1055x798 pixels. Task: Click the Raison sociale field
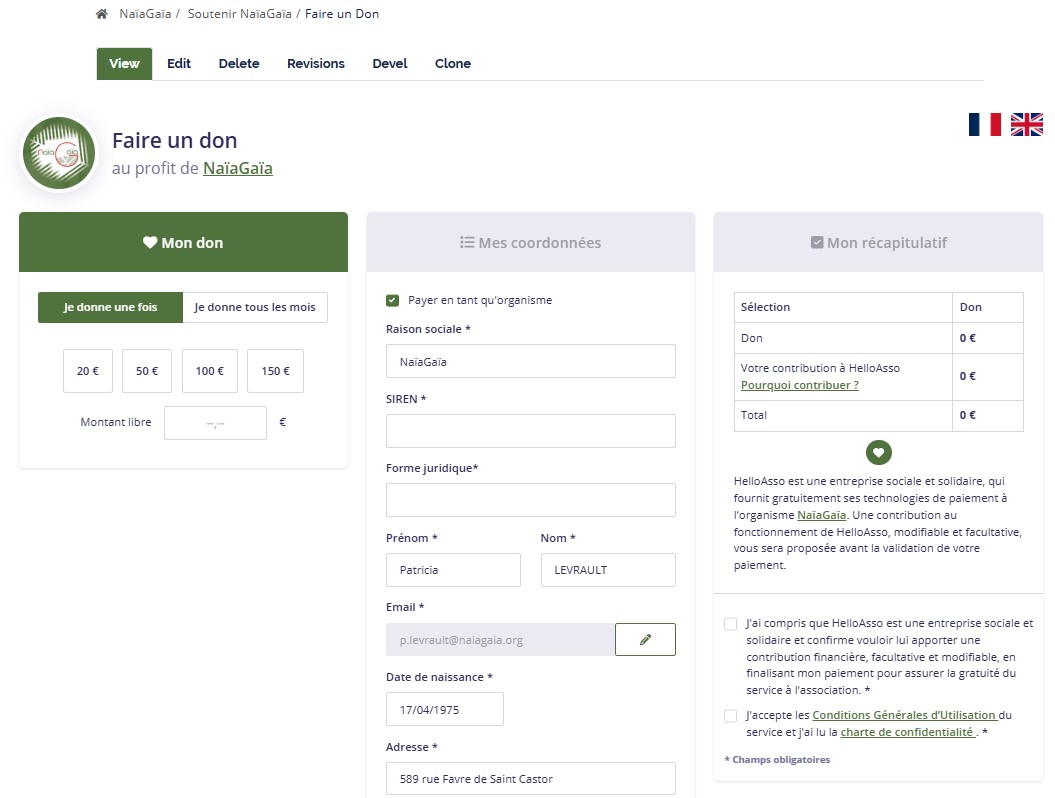pos(531,361)
